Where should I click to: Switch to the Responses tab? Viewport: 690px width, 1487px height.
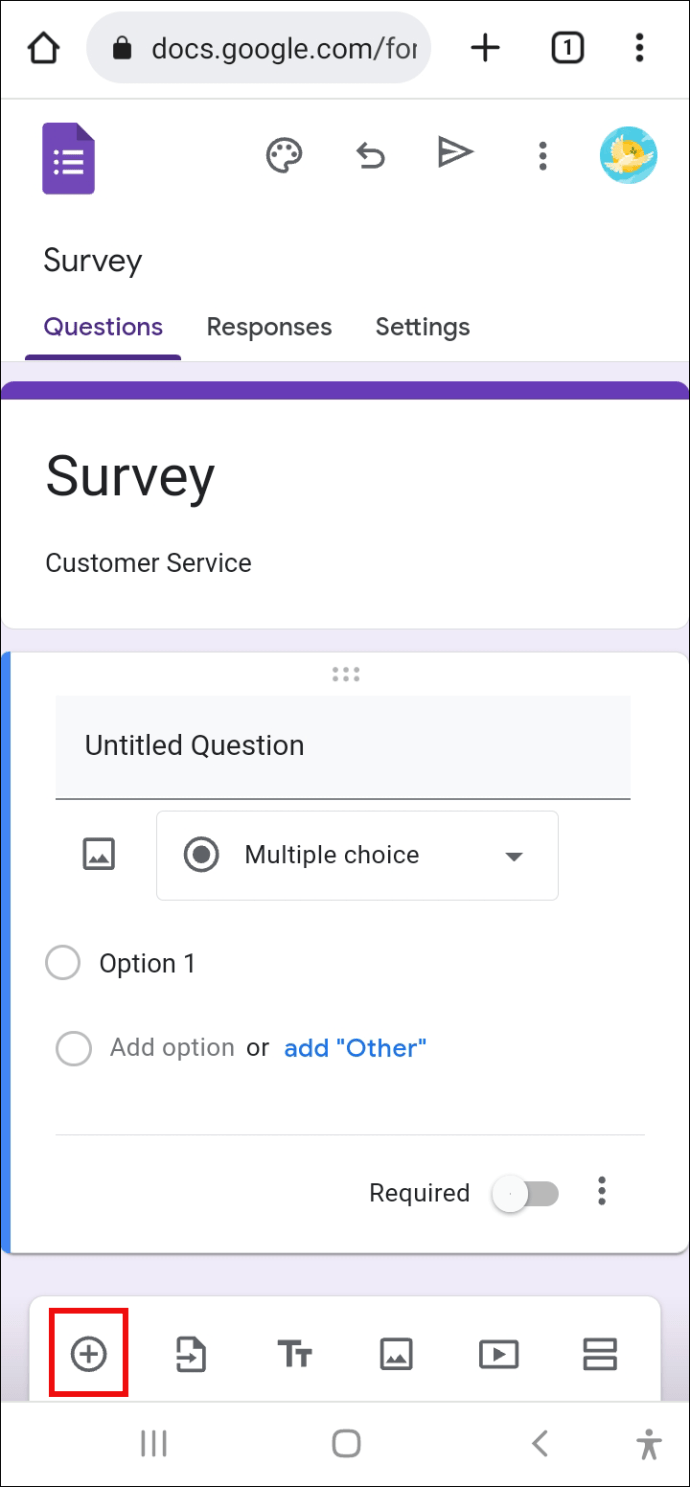tap(269, 327)
